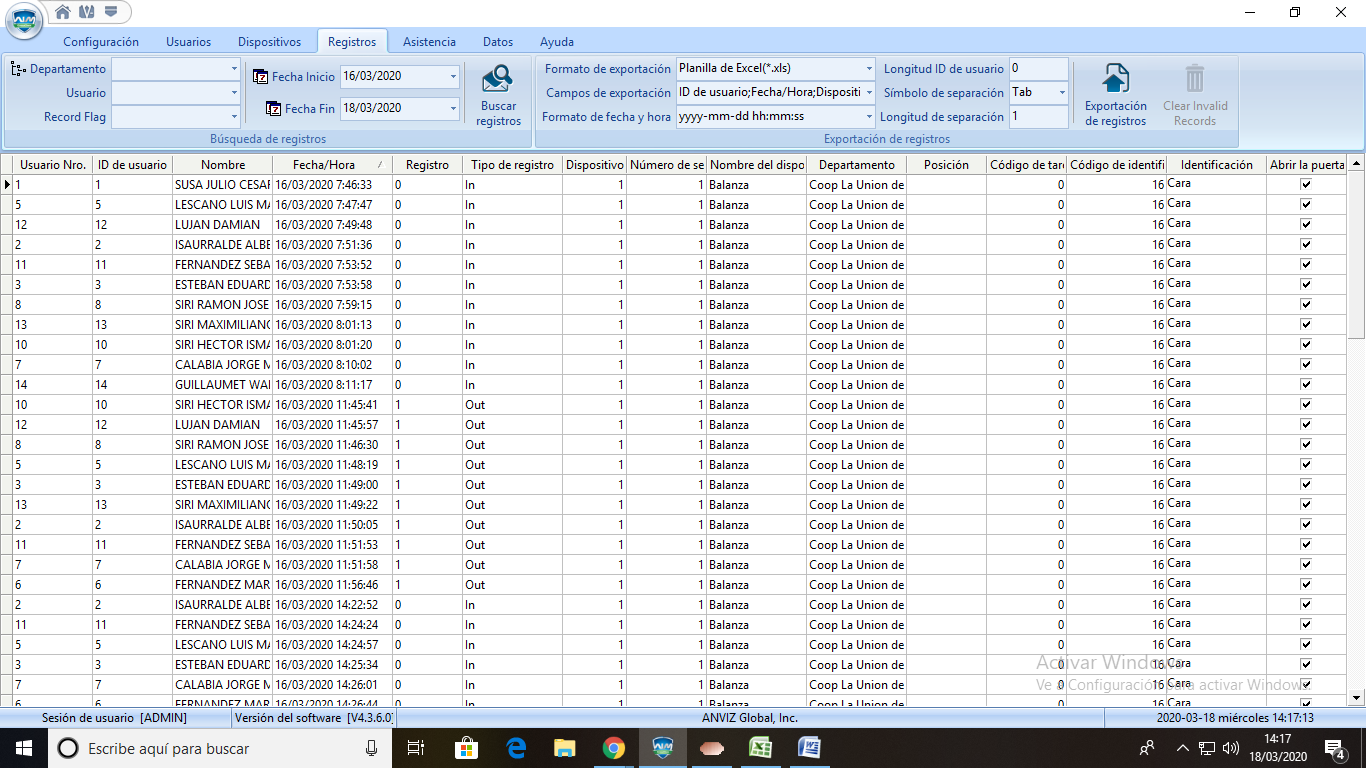1366x768 pixels.
Task: Toggle Abrir la puerta for LUJAN 7:49:48 row
Action: 1306,225
